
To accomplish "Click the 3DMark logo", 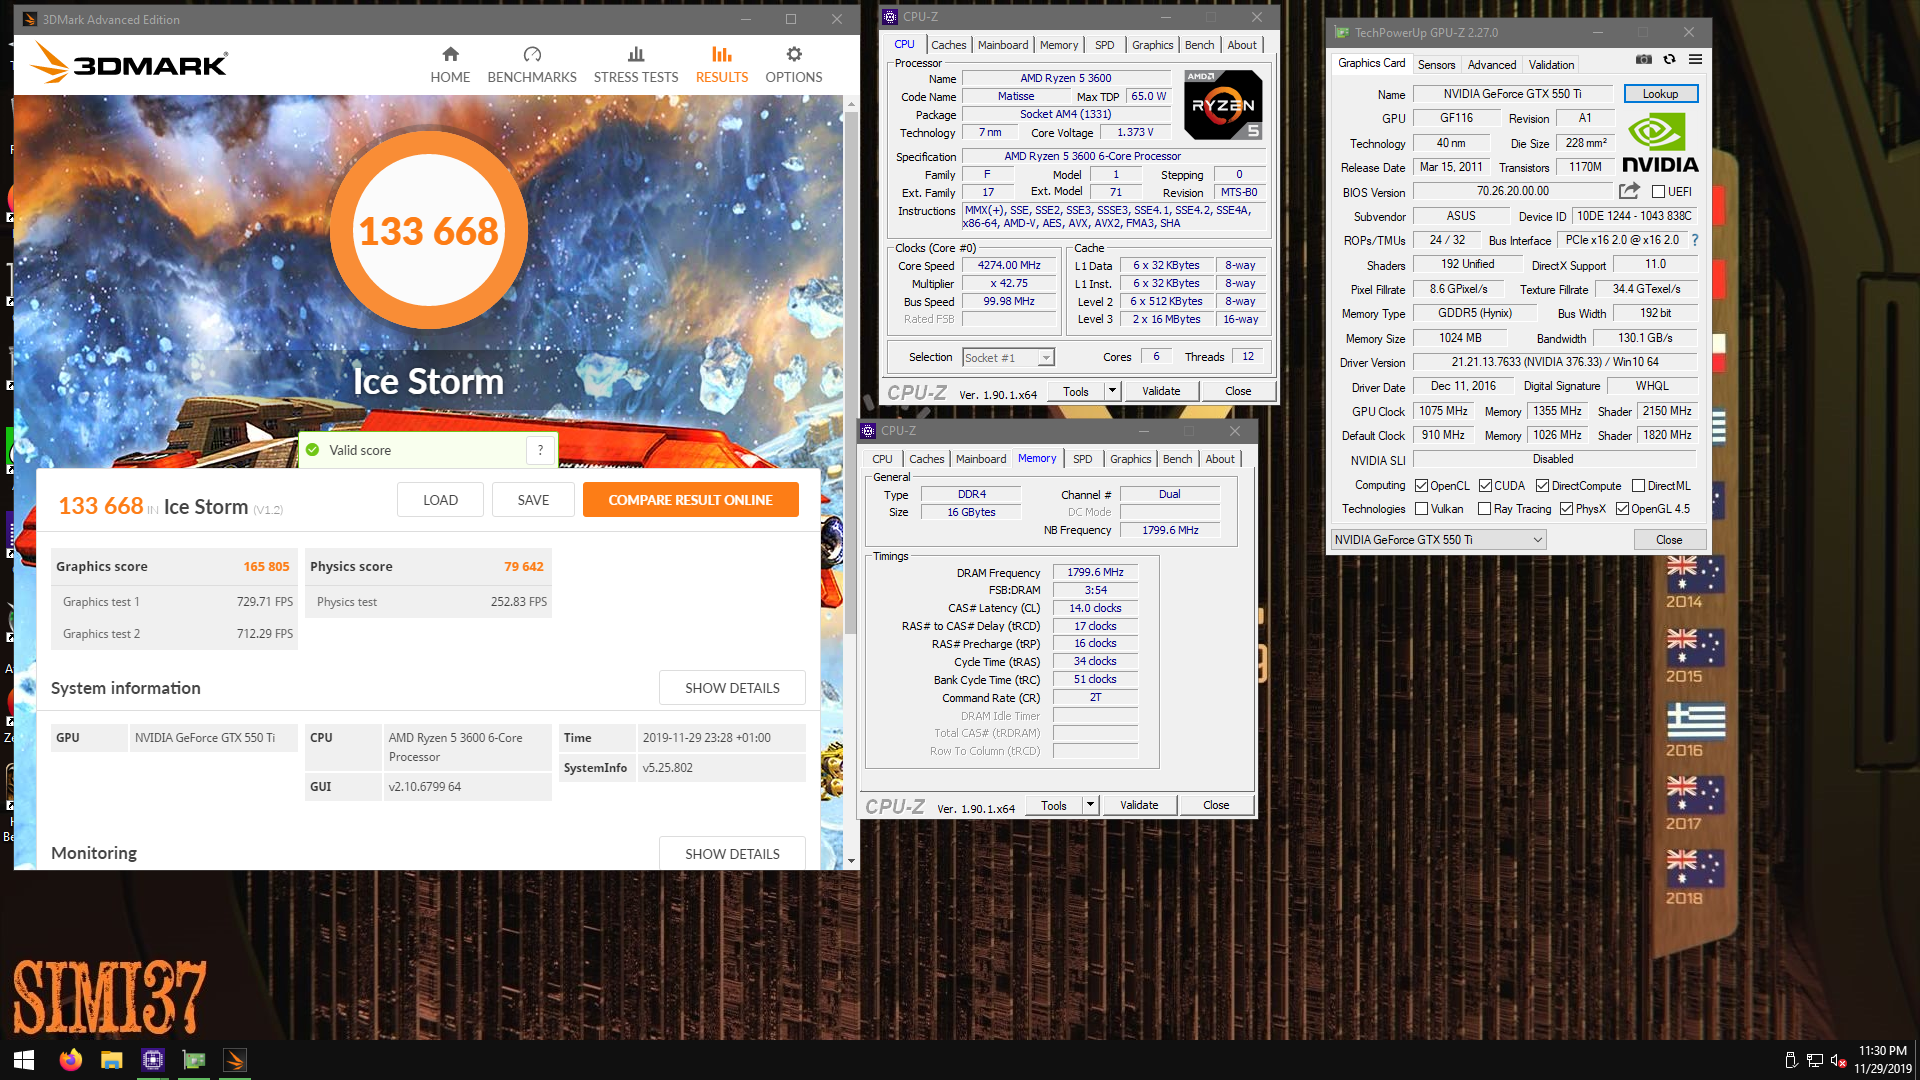I will tap(129, 64).
